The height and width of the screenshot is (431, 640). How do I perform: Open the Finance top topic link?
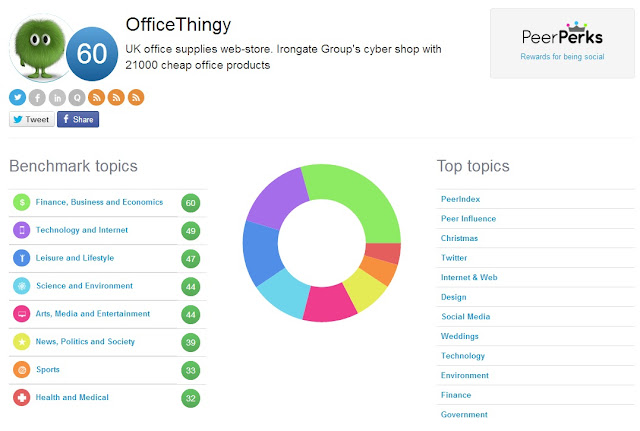click(x=456, y=395)
